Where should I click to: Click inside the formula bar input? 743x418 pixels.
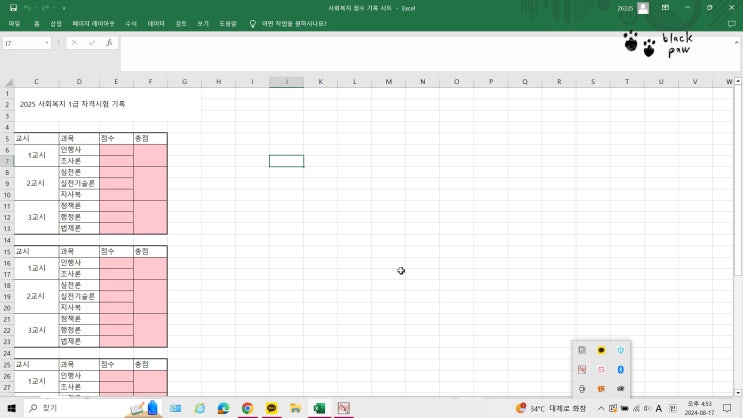pyautogui.click(x=426, y=53)
